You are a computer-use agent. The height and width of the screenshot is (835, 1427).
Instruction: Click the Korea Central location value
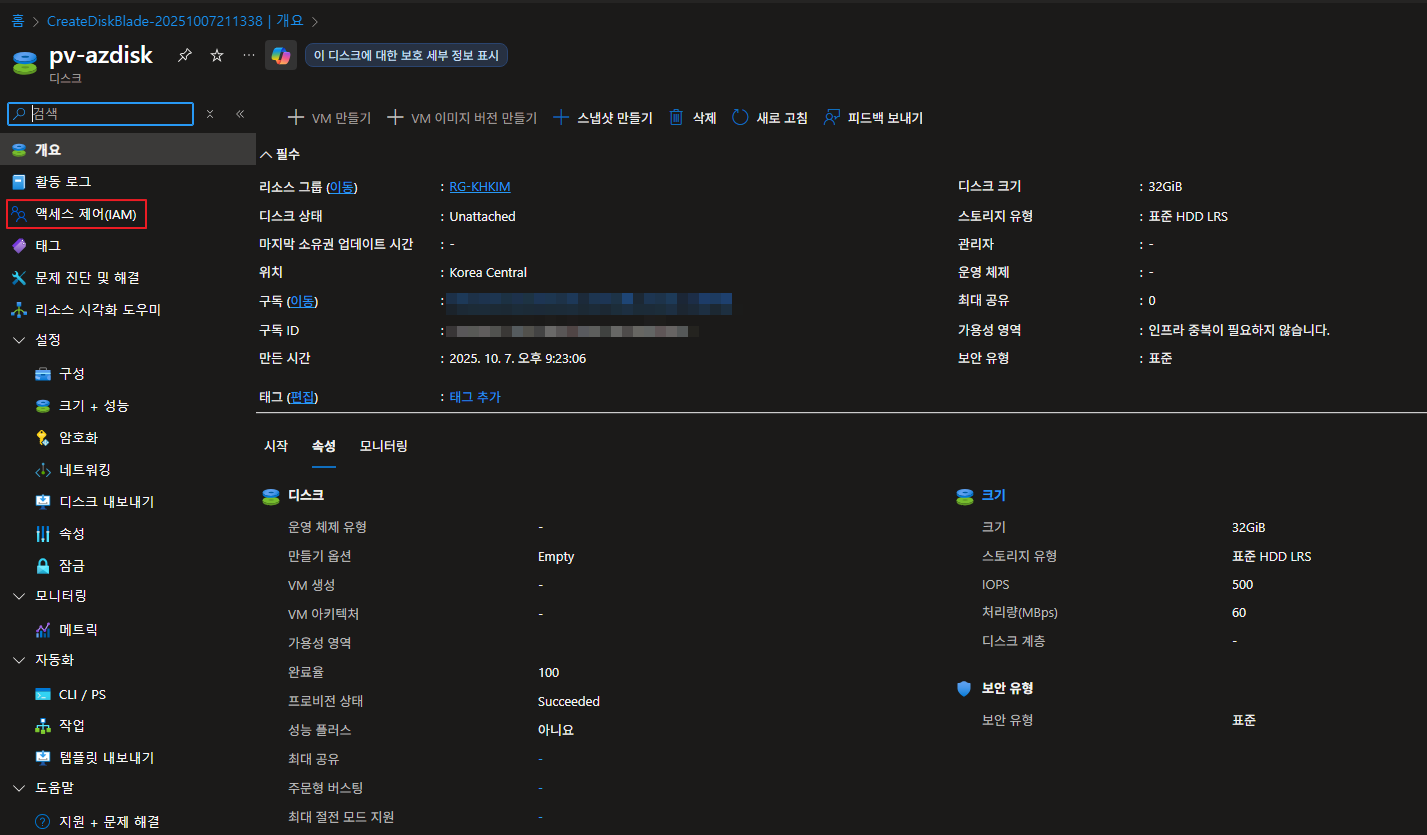coord(488,272)
